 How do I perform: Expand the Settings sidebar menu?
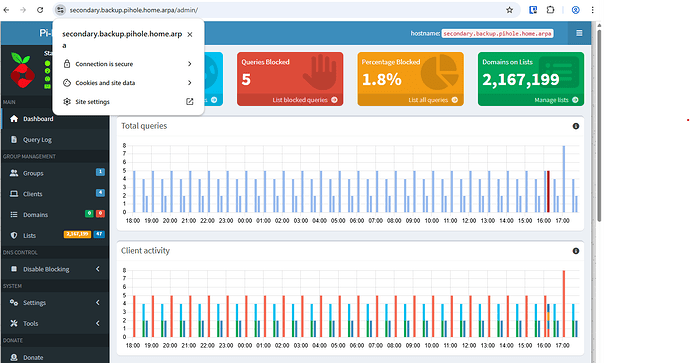[55, 302]
